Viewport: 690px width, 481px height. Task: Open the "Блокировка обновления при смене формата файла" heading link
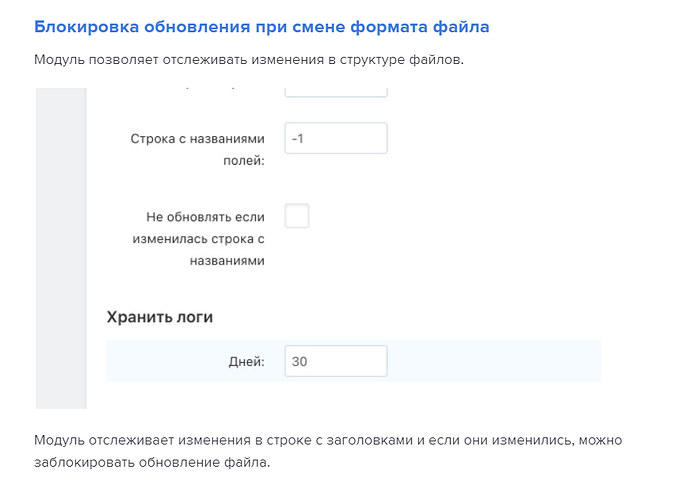tap(261, 27)
